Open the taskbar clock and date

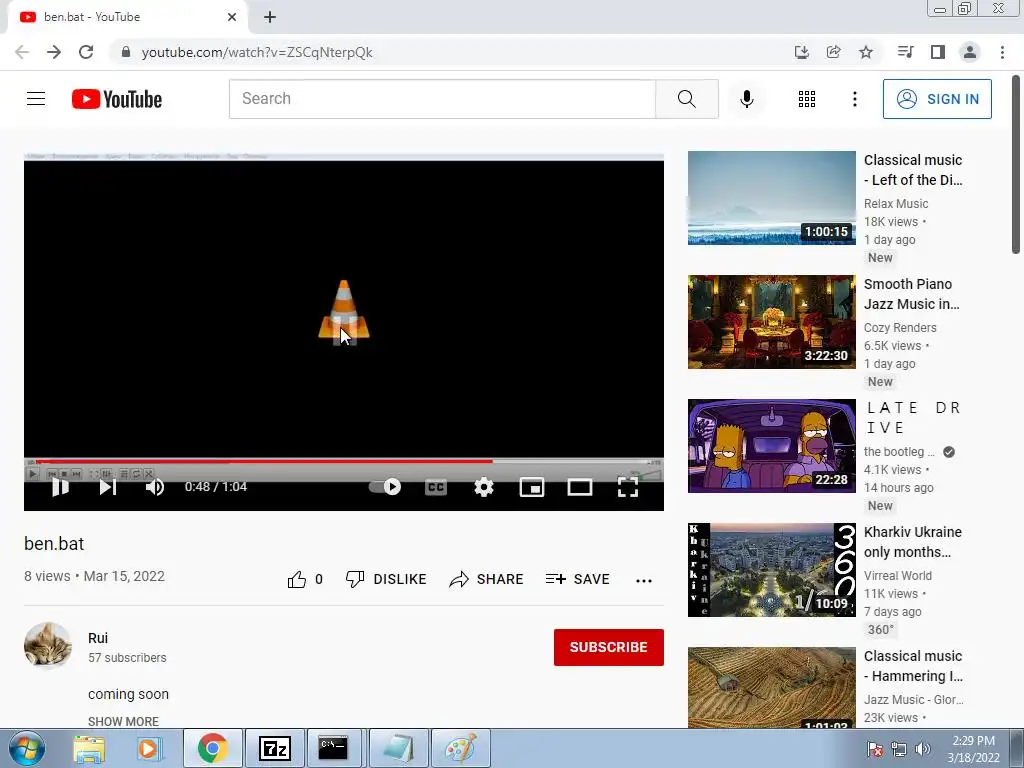pos(973,749)
